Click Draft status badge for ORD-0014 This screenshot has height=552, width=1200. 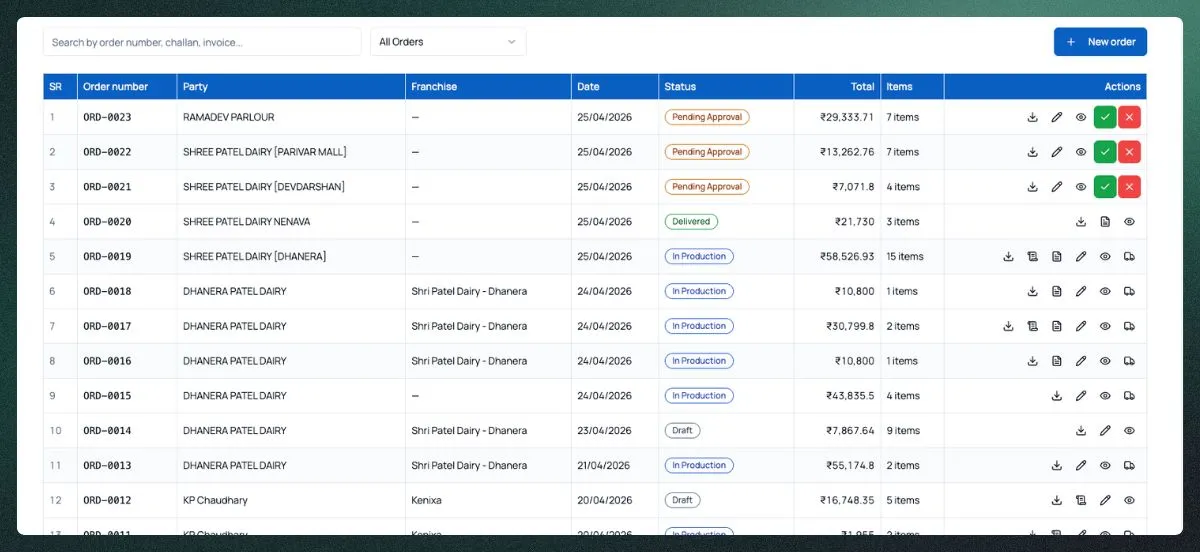click(682, 431)
